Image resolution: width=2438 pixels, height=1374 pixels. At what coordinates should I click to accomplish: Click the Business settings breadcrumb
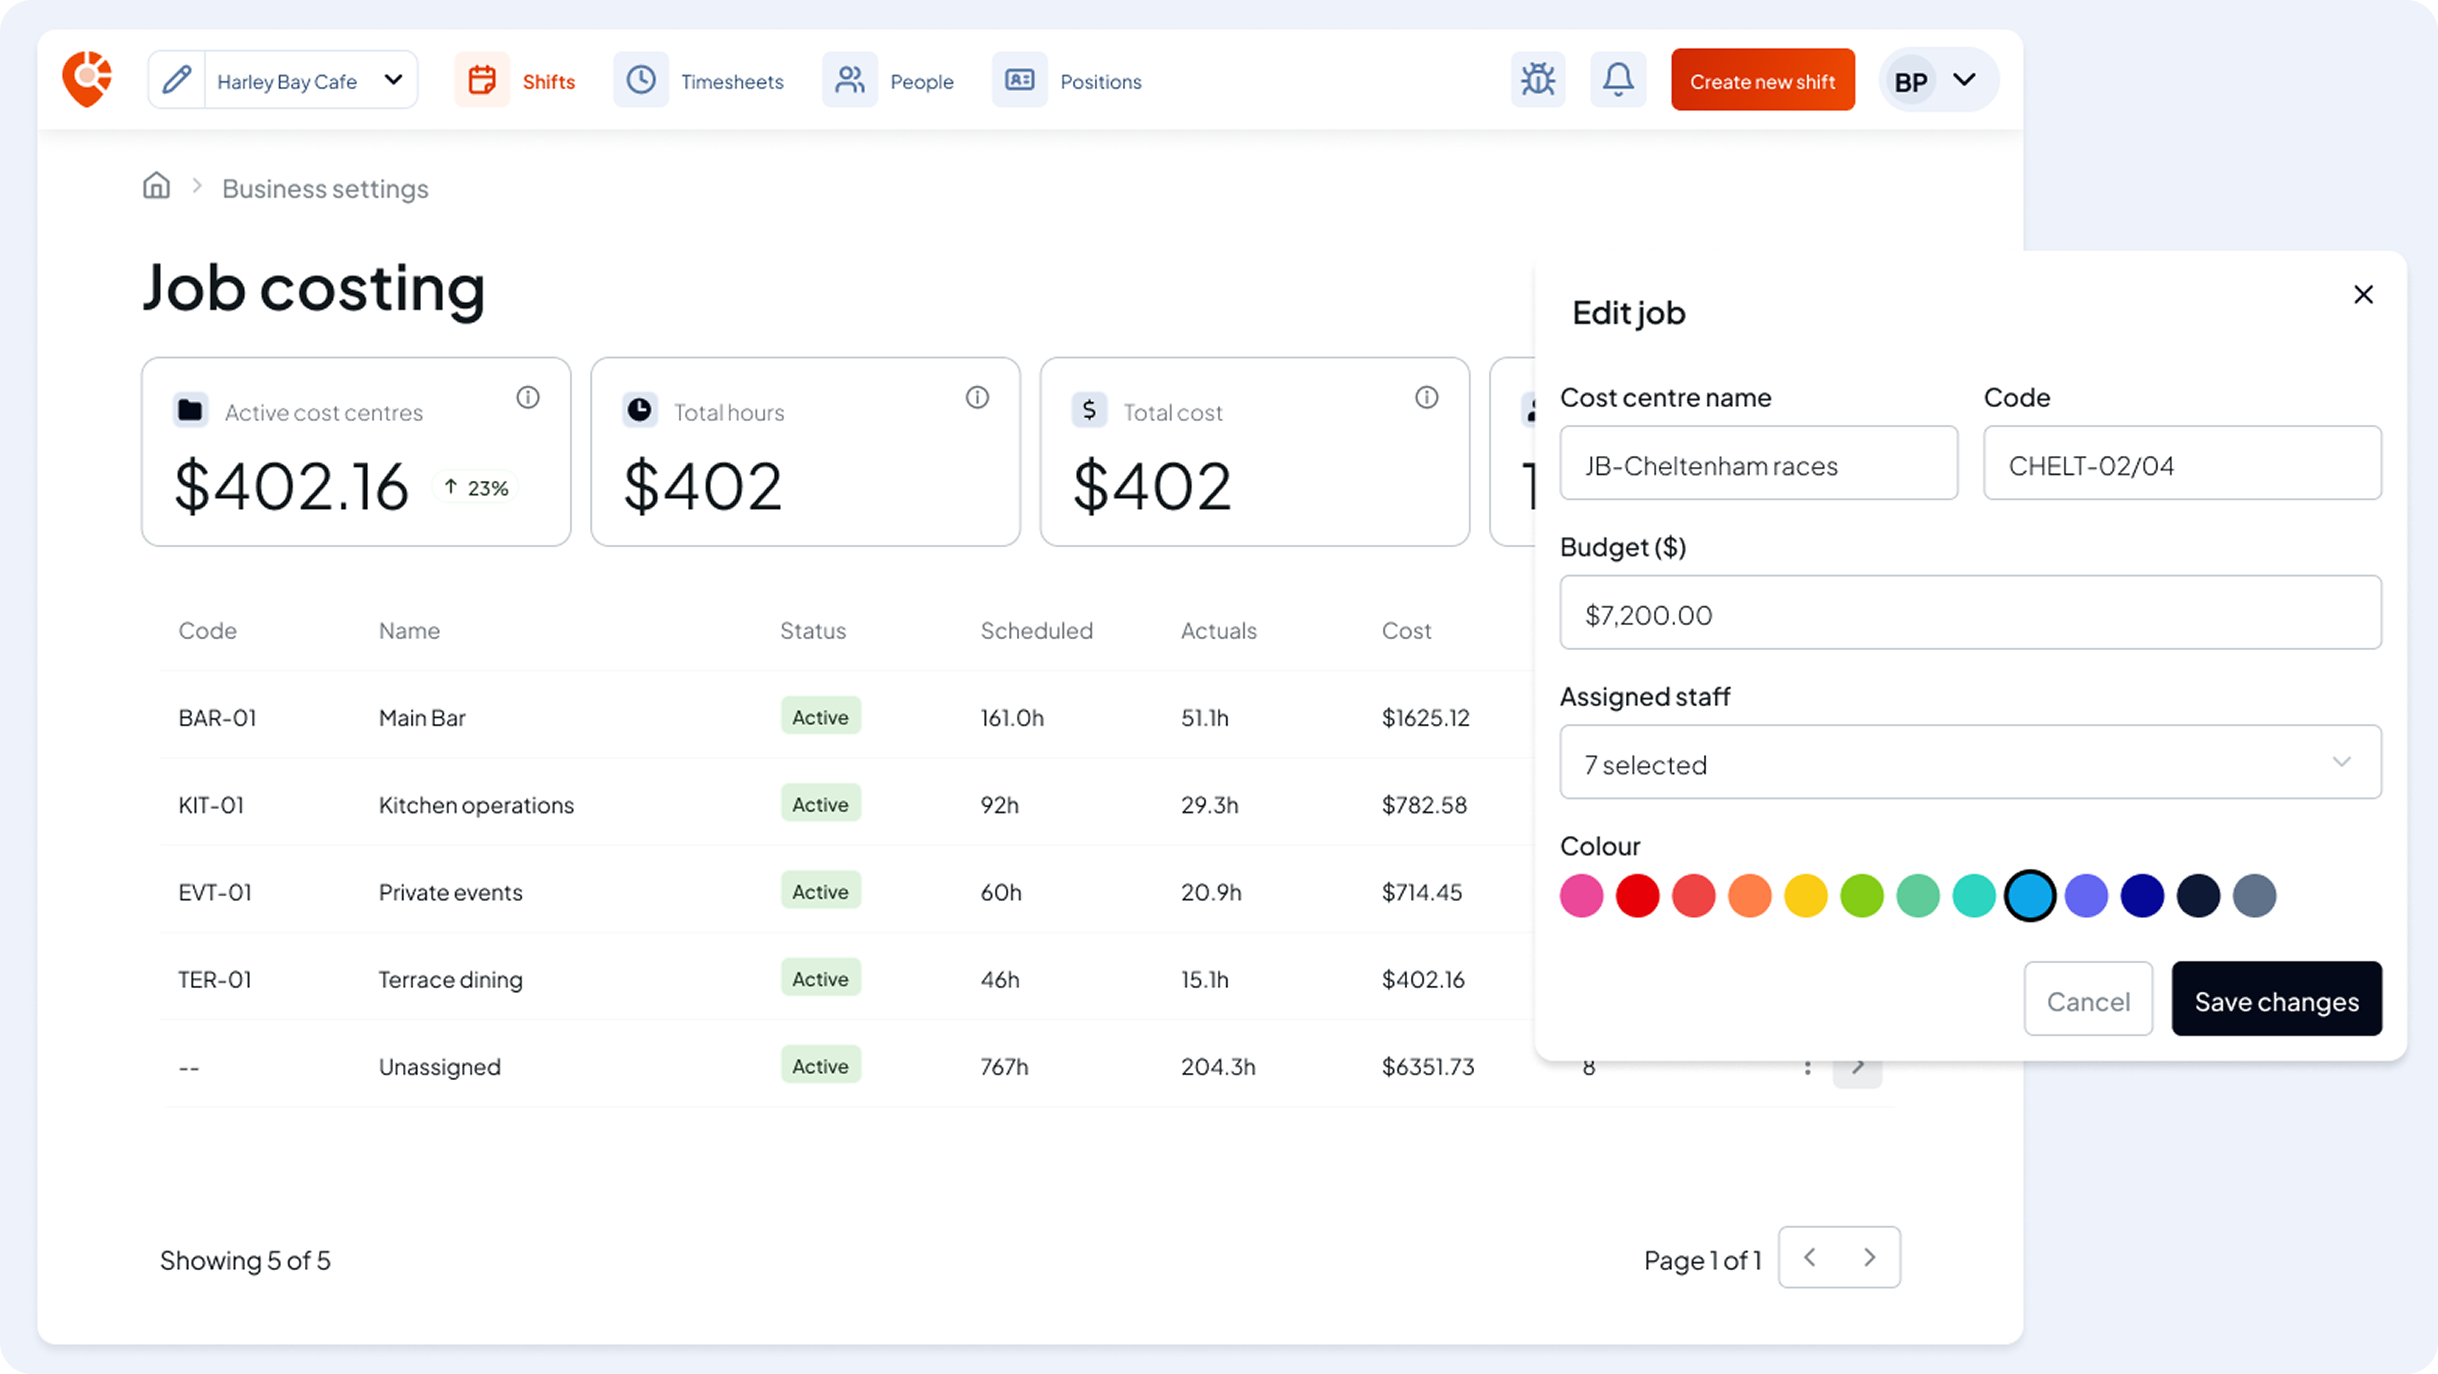click(x=324, y=188)
